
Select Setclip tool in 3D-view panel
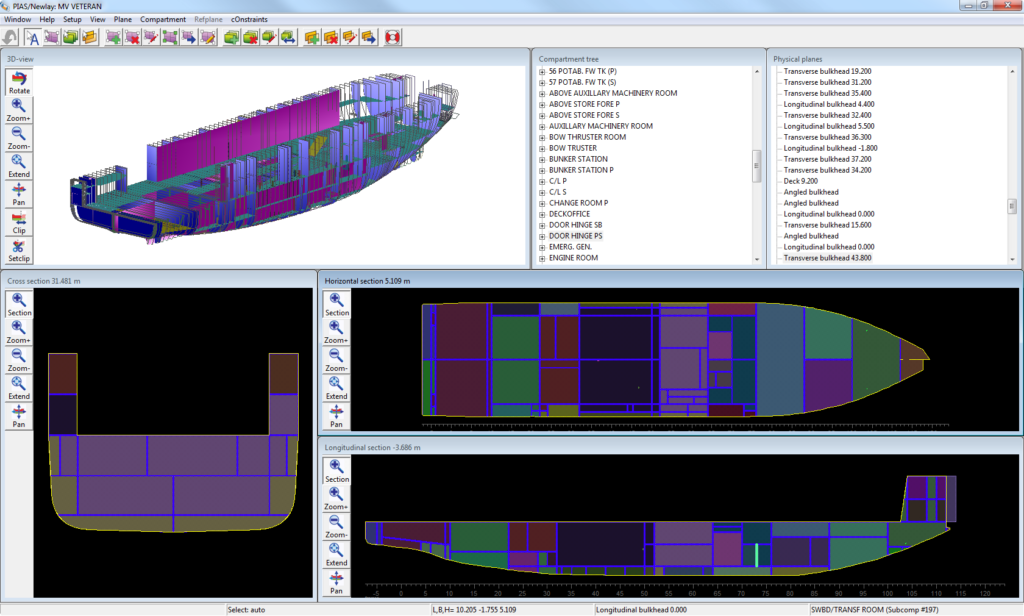19,250
